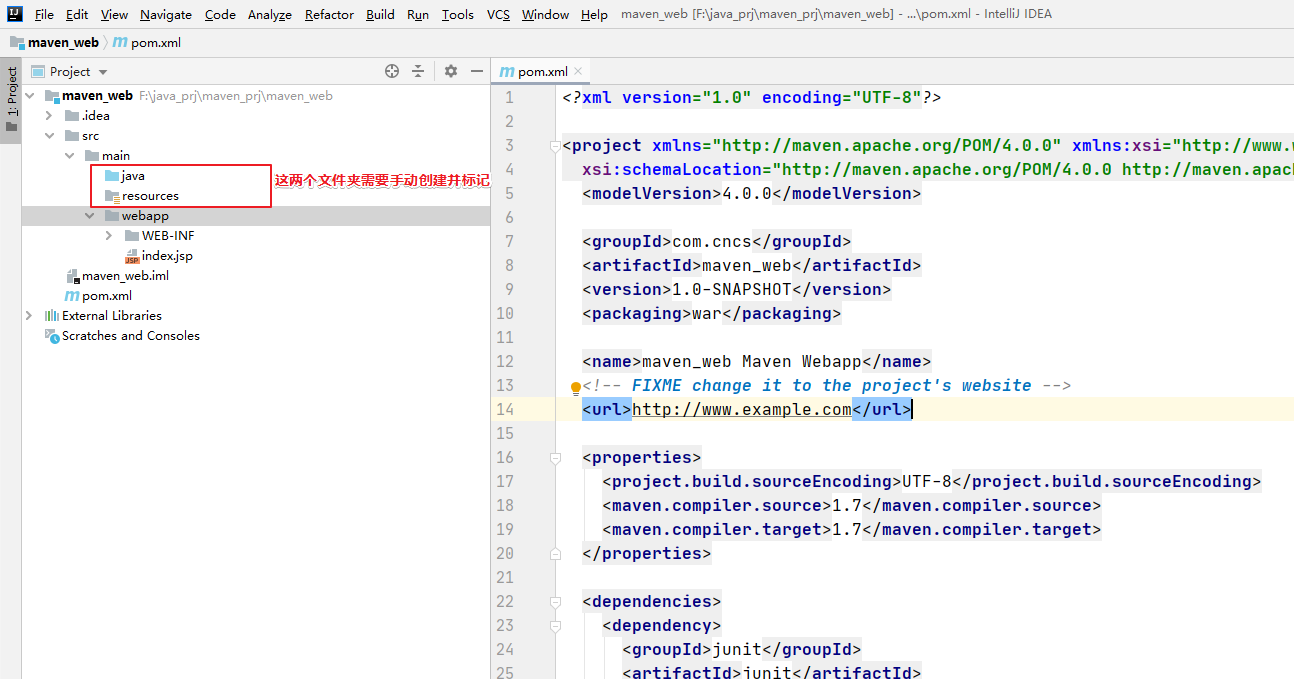The width and height of the screenshot is (1294, 679).
Task: Open the View menu
Action: [x=114, y=14]
